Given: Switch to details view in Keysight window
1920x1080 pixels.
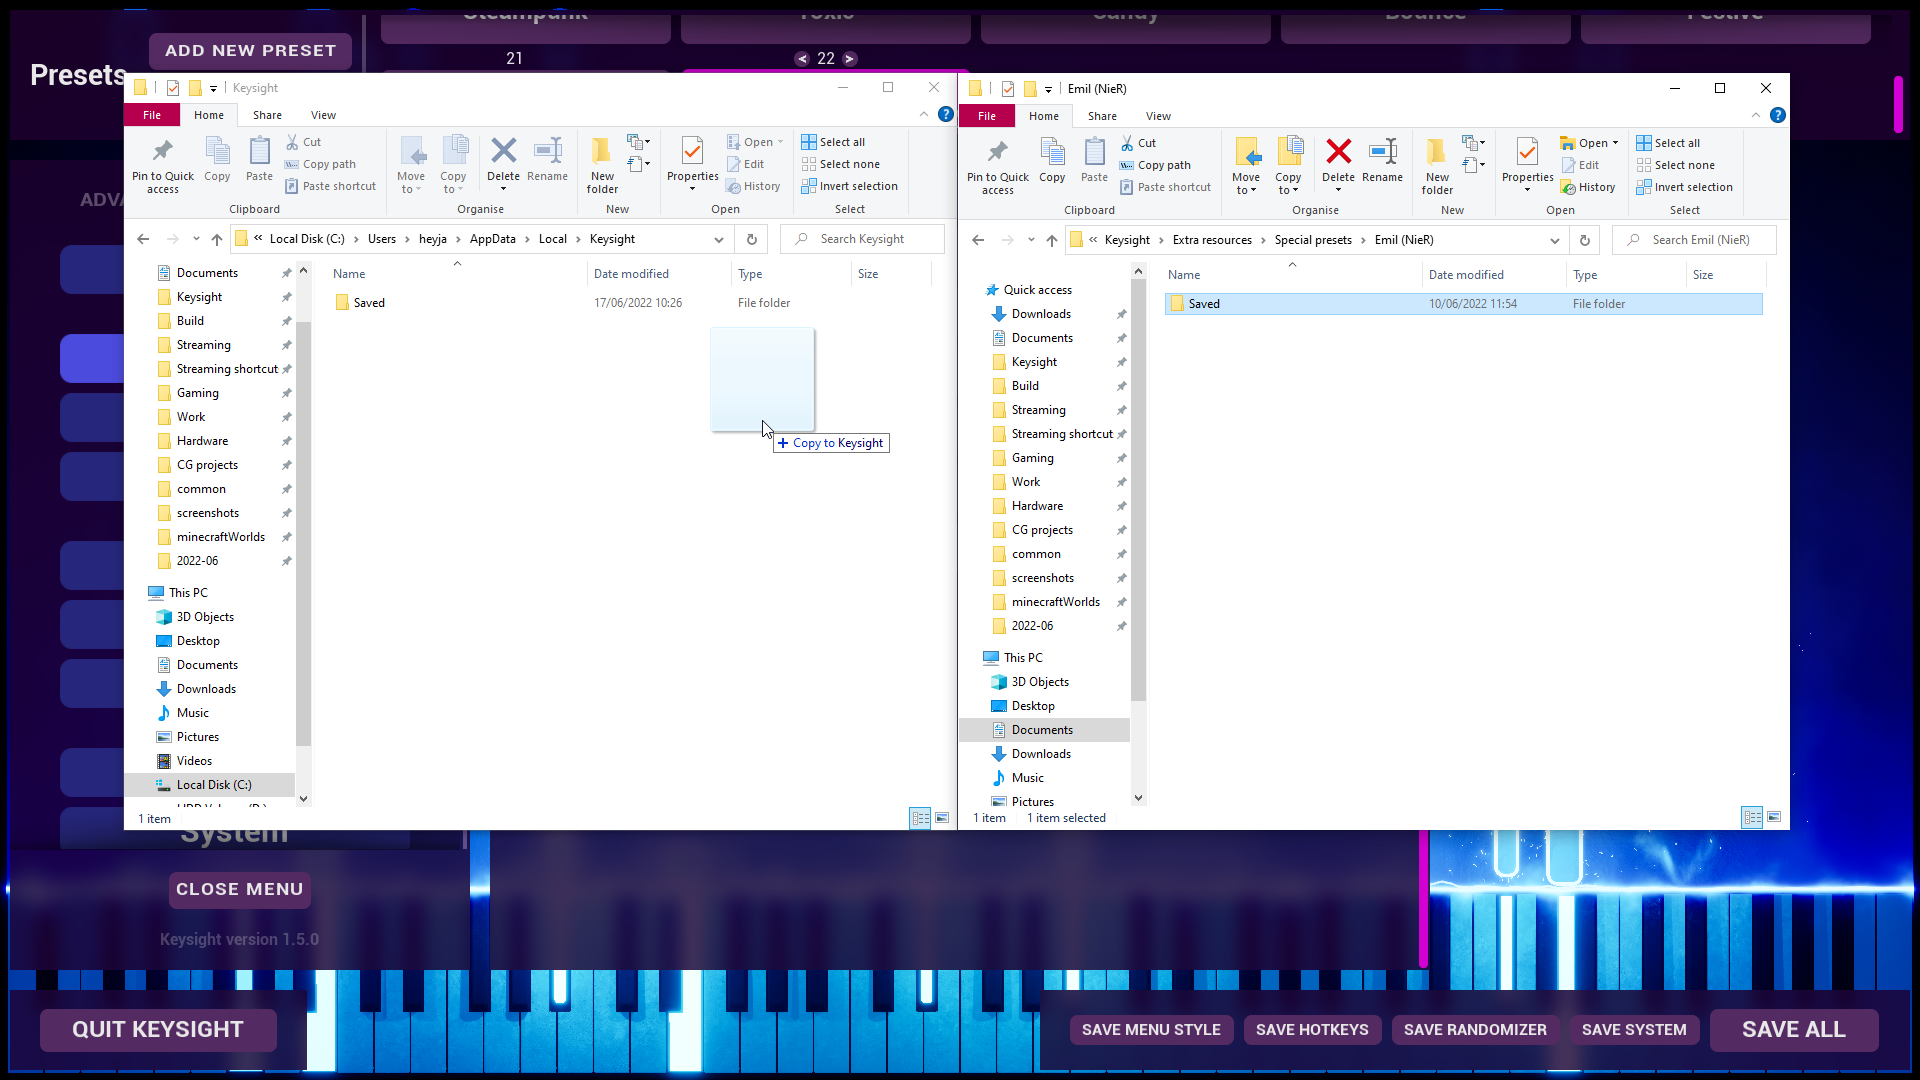Looking at the screenshot, I should point(920,818).
